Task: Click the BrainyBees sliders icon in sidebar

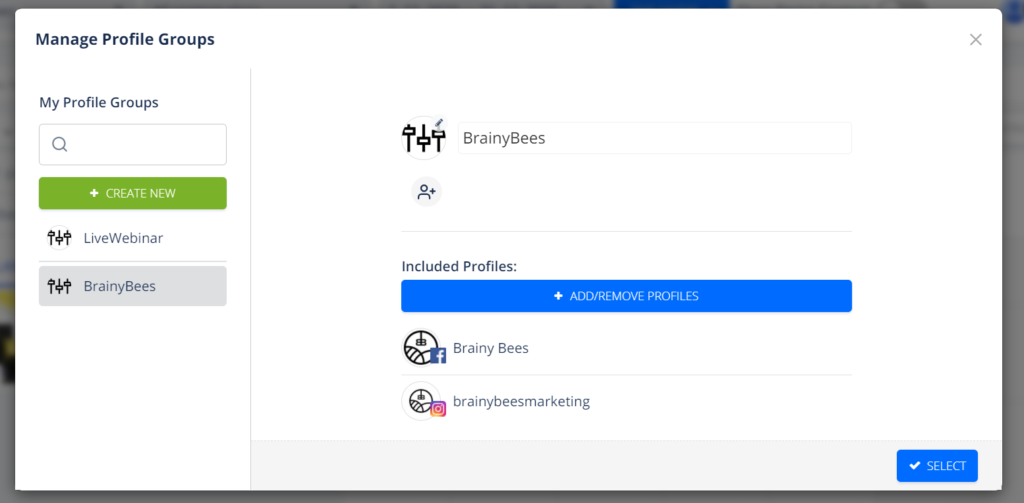Action: pos(59,285)
